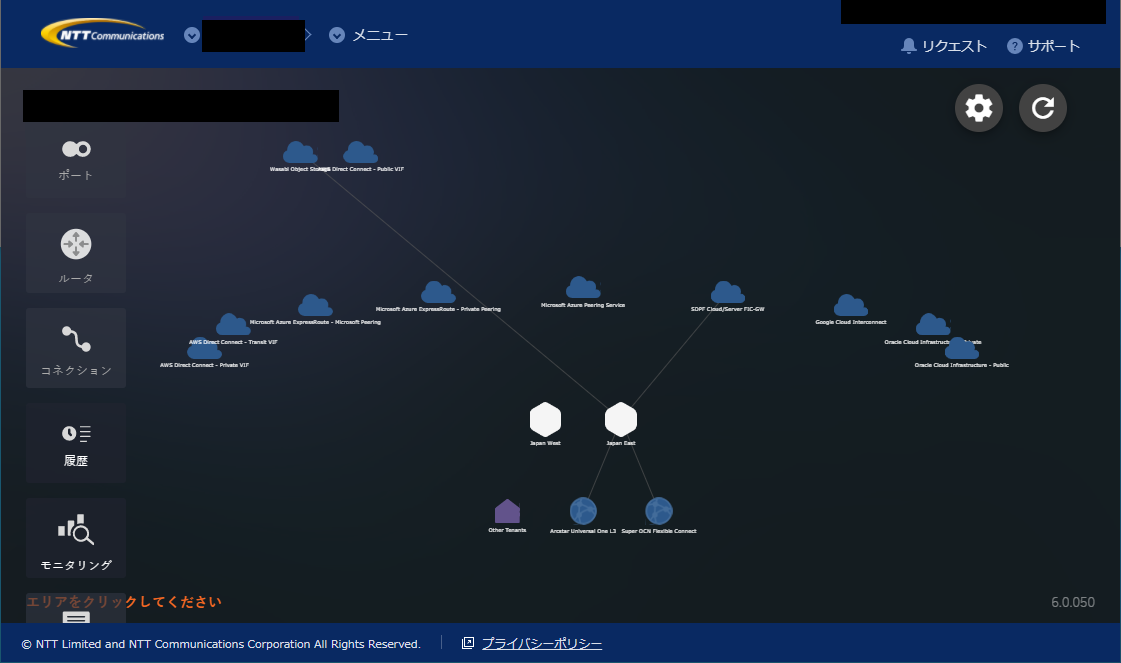
Task: Open リクエスト (Request) notifications
Action: click(x=944, y=46)
